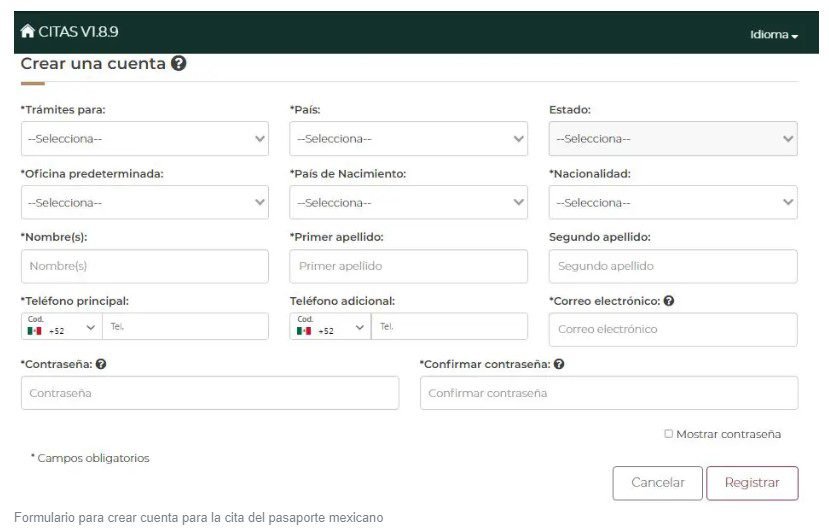The image size is (829, 532).
Task: Open the Idioma language menu
Action: [x=773, y=35]
